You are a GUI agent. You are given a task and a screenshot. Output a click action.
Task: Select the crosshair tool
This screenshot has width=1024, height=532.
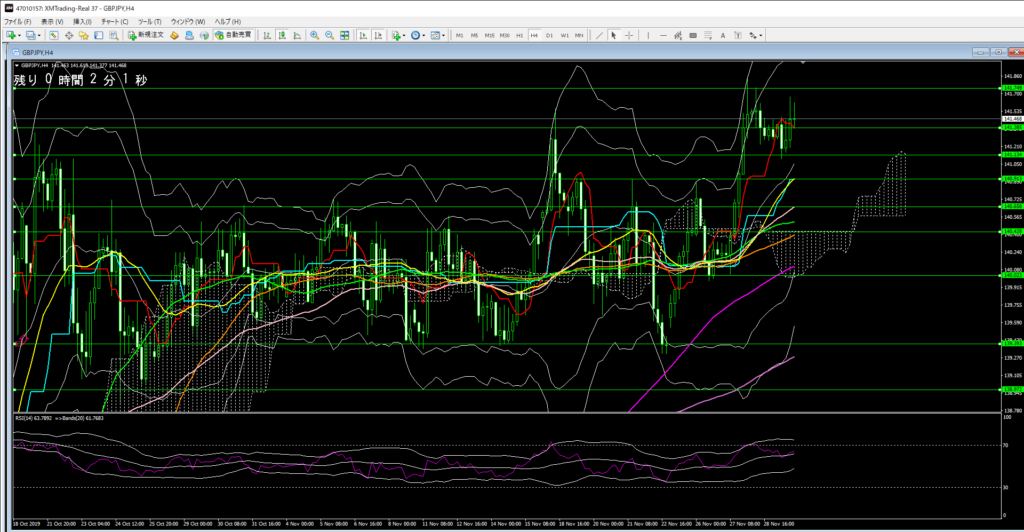pyautogui.click(x=629, y=35)
